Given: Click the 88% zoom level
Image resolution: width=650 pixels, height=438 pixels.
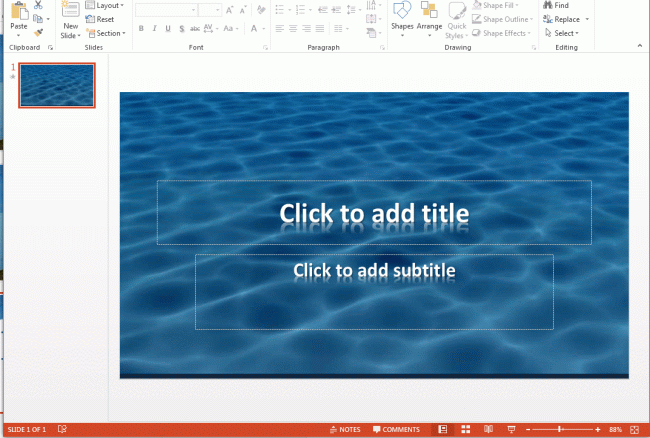Looking at the screenshot, I should pos(615,429).
